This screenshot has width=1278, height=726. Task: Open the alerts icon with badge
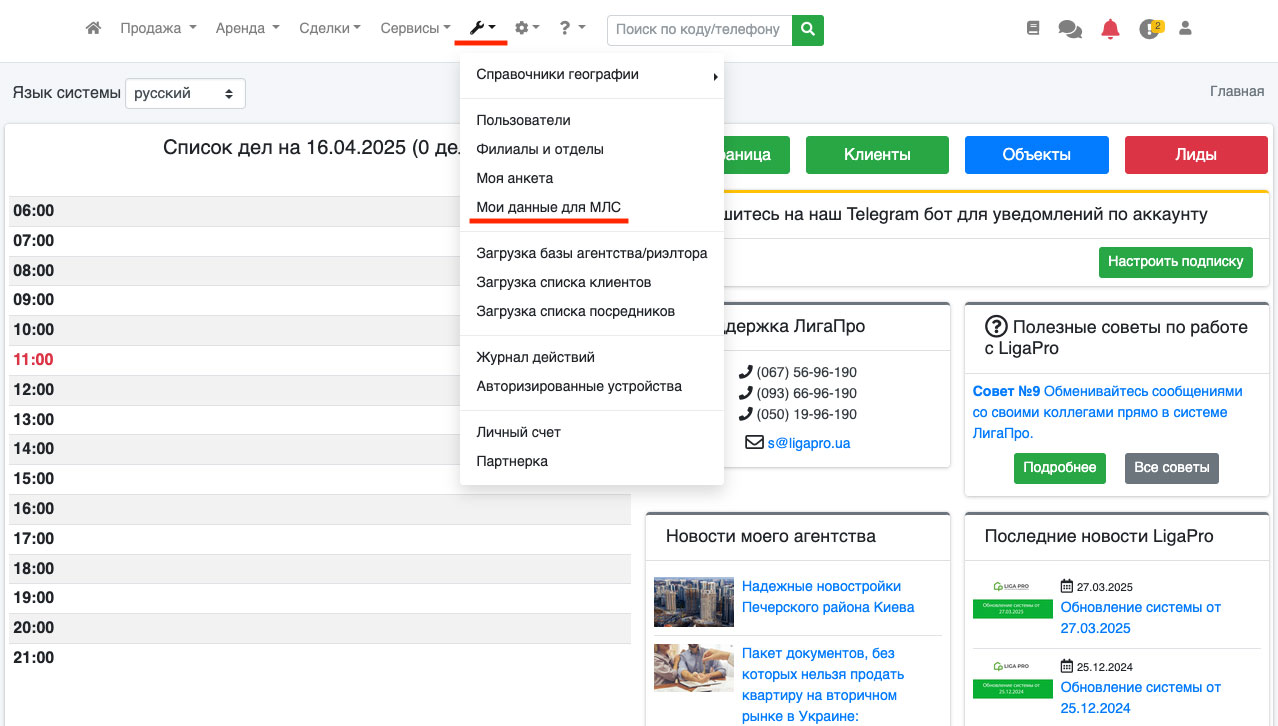point(1150,29)
